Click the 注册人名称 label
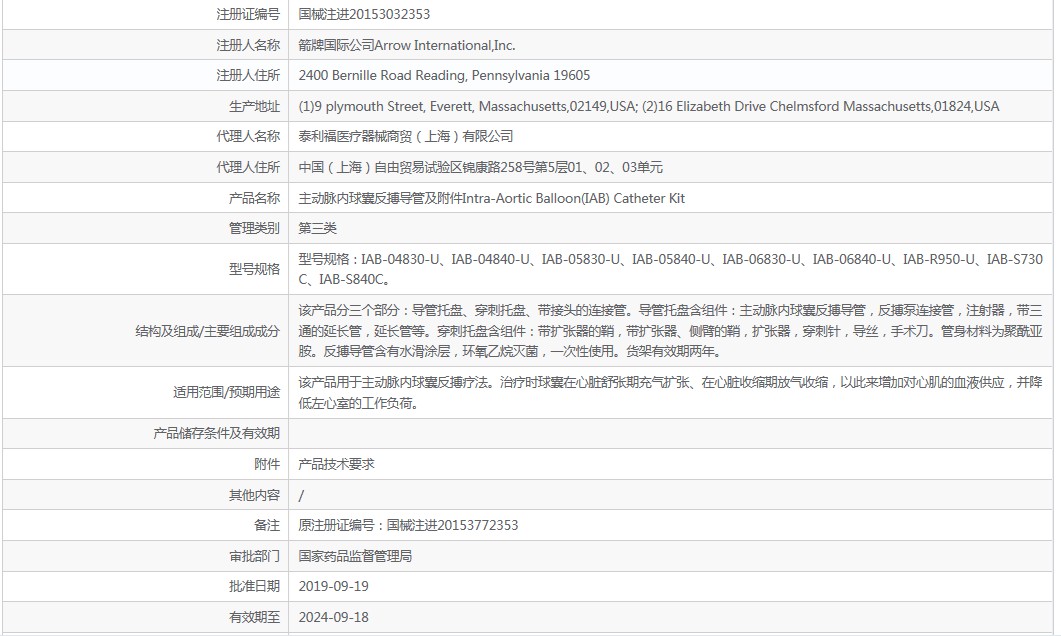1061x636 pixels. pyautogui.click(x=248, y=45)
